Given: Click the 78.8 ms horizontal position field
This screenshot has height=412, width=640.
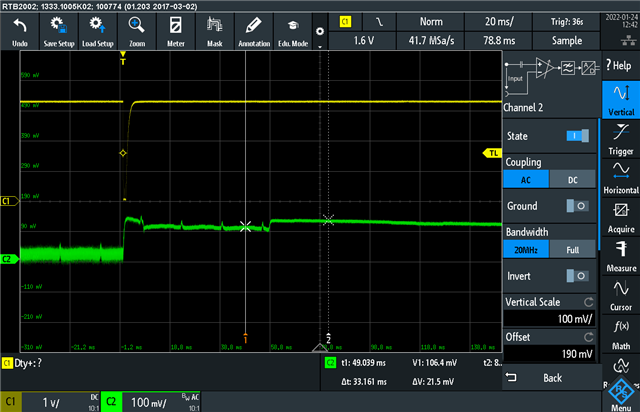Looking at the screenshot, I should coord(499,40).
